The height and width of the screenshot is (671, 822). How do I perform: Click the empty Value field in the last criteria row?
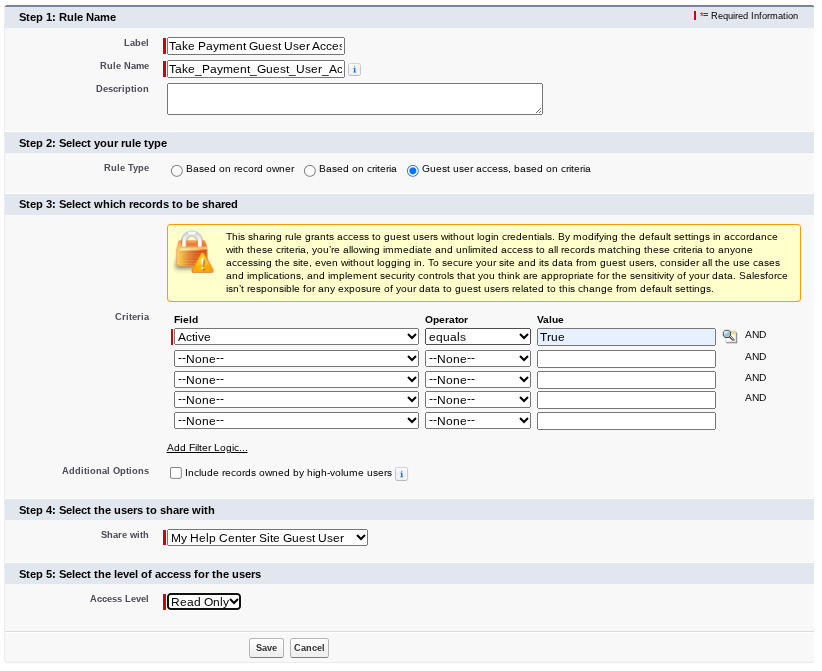(x=626, y=421)
